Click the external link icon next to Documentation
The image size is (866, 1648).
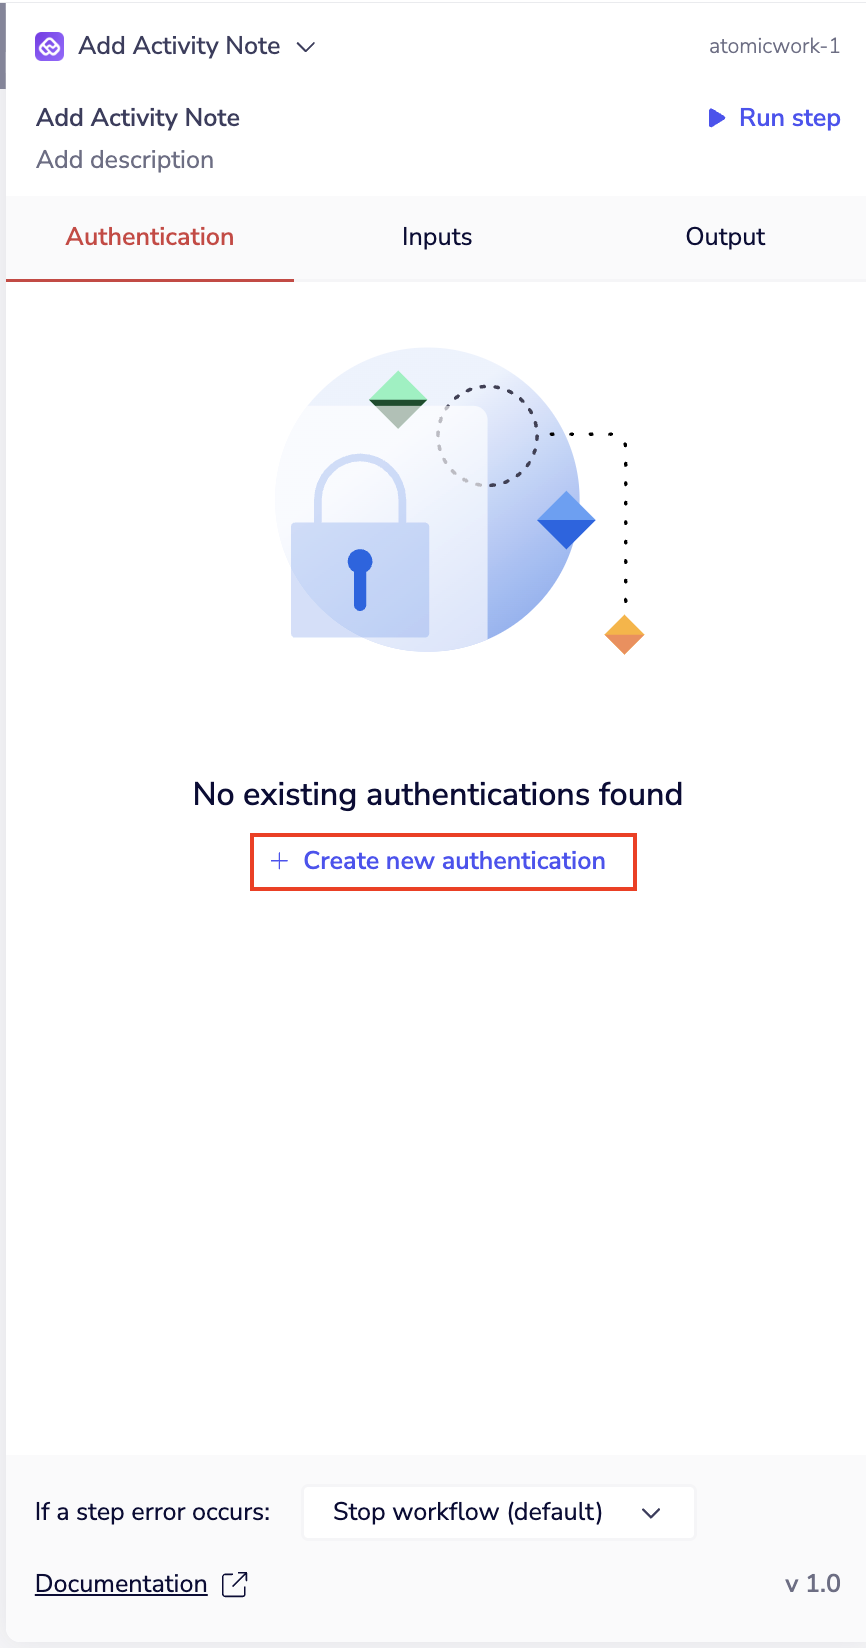pyautogui.click(x=234, y=1584)
